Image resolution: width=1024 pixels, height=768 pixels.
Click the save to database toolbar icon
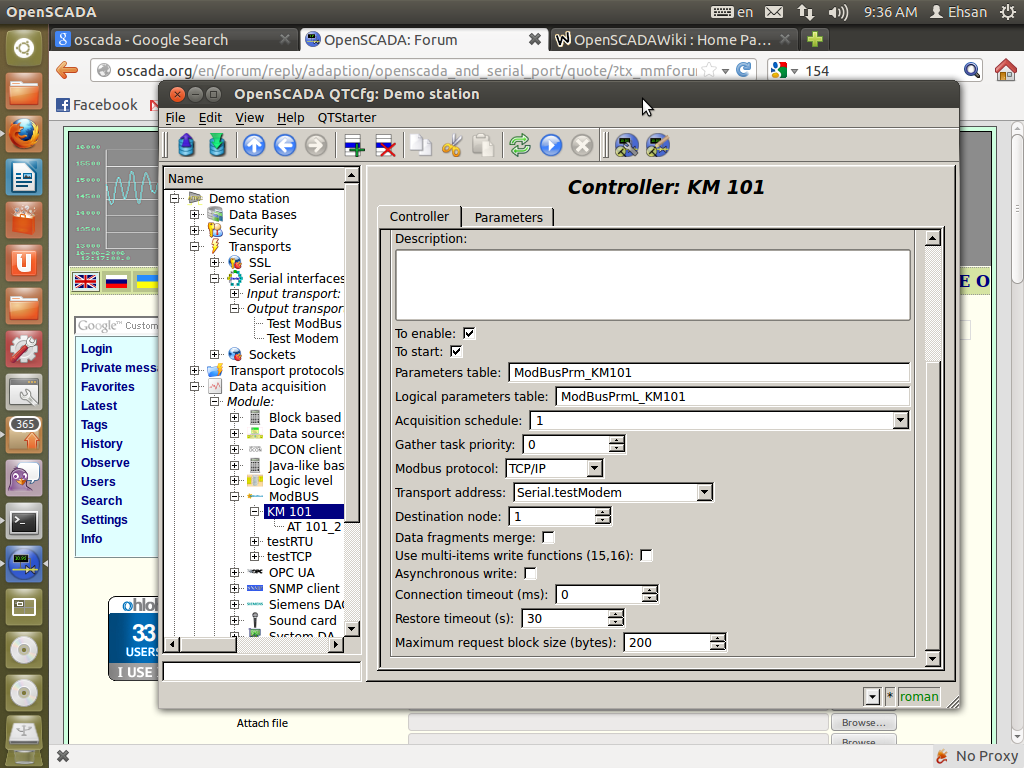tap(217, 146)
